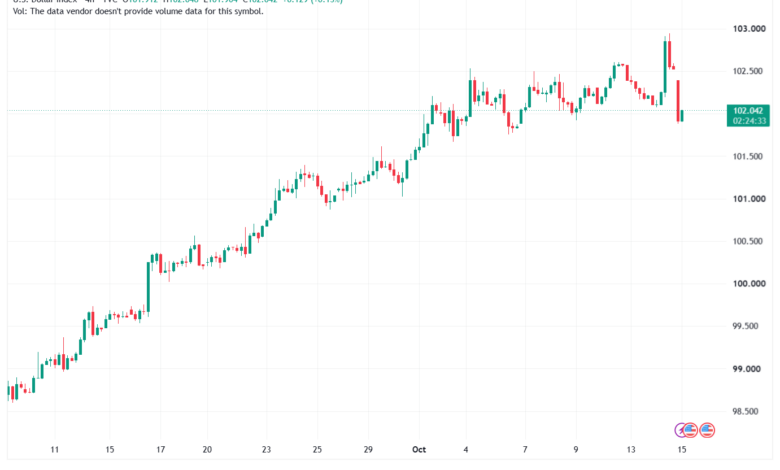Click the 20 date label on the time axis
The height and width of the screenshot is (470, 780).
tap(207, 450)
